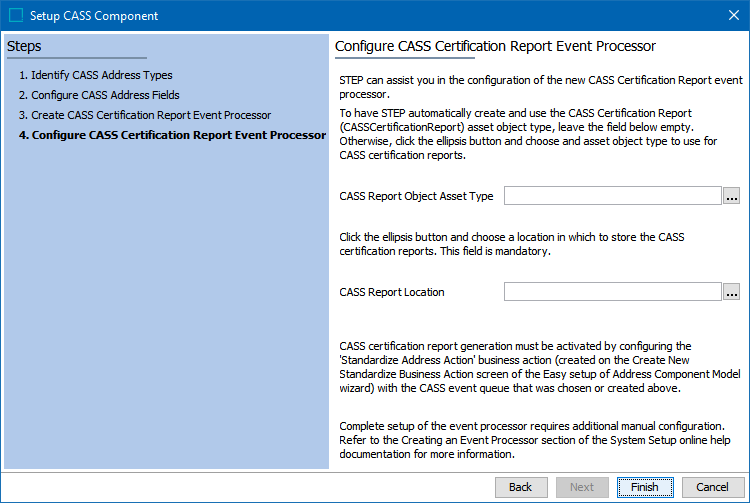Select step 1 Identify CASS Address Types
The height and width of the screenshot is (503, 750).
[96, 75]
